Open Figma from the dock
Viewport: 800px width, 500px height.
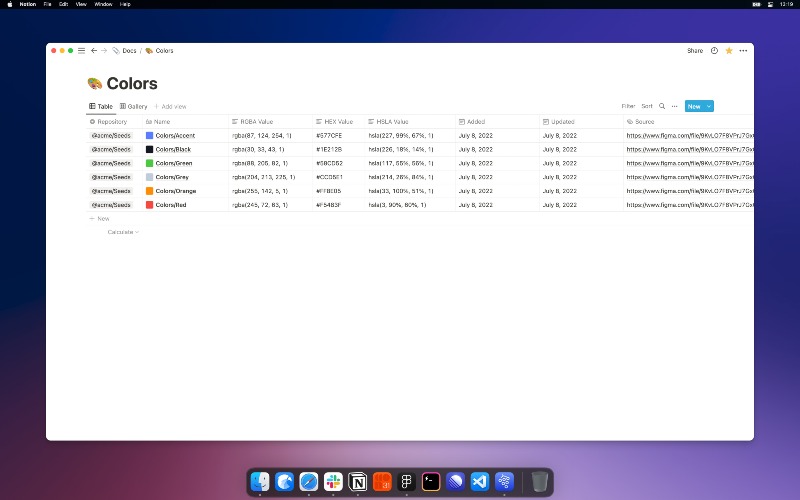pos(407,481)
